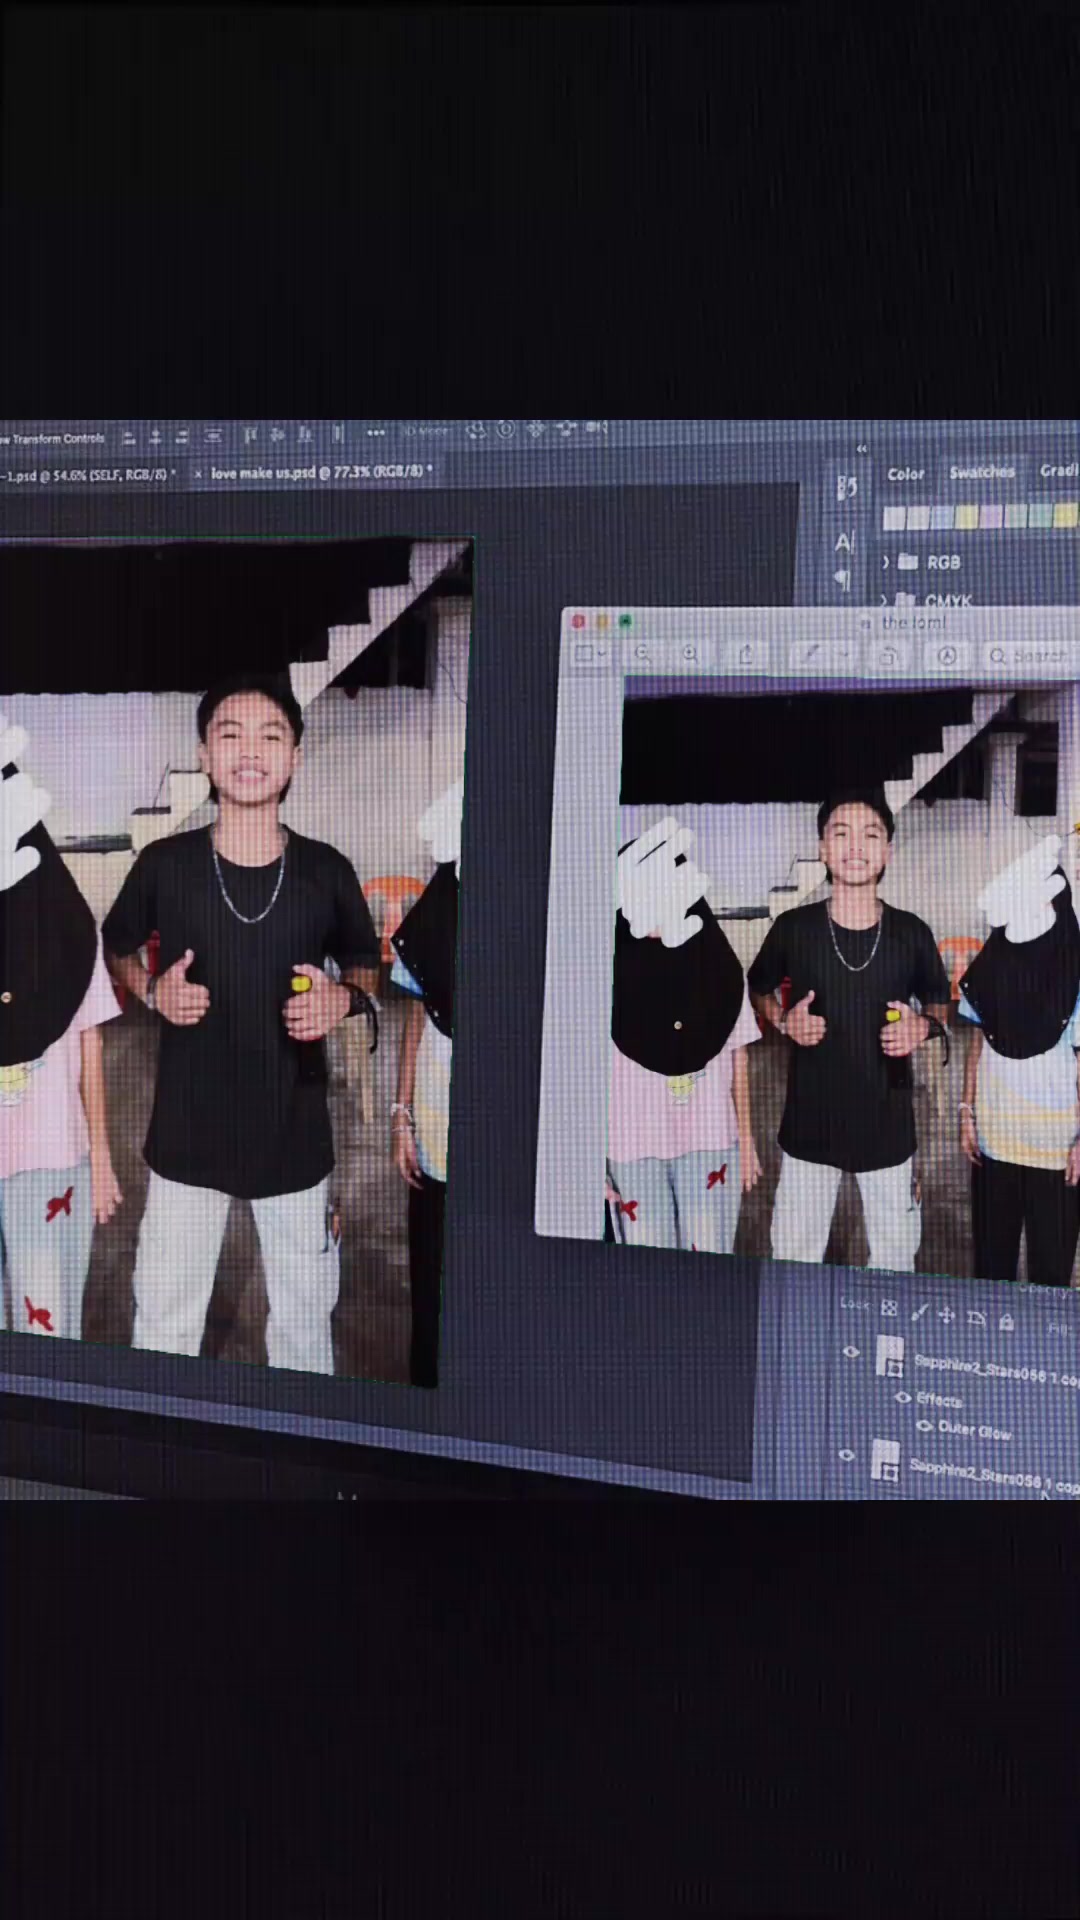Click the Character (A|) panel icon
The image size is (1080, 1920).
(844, 542)
